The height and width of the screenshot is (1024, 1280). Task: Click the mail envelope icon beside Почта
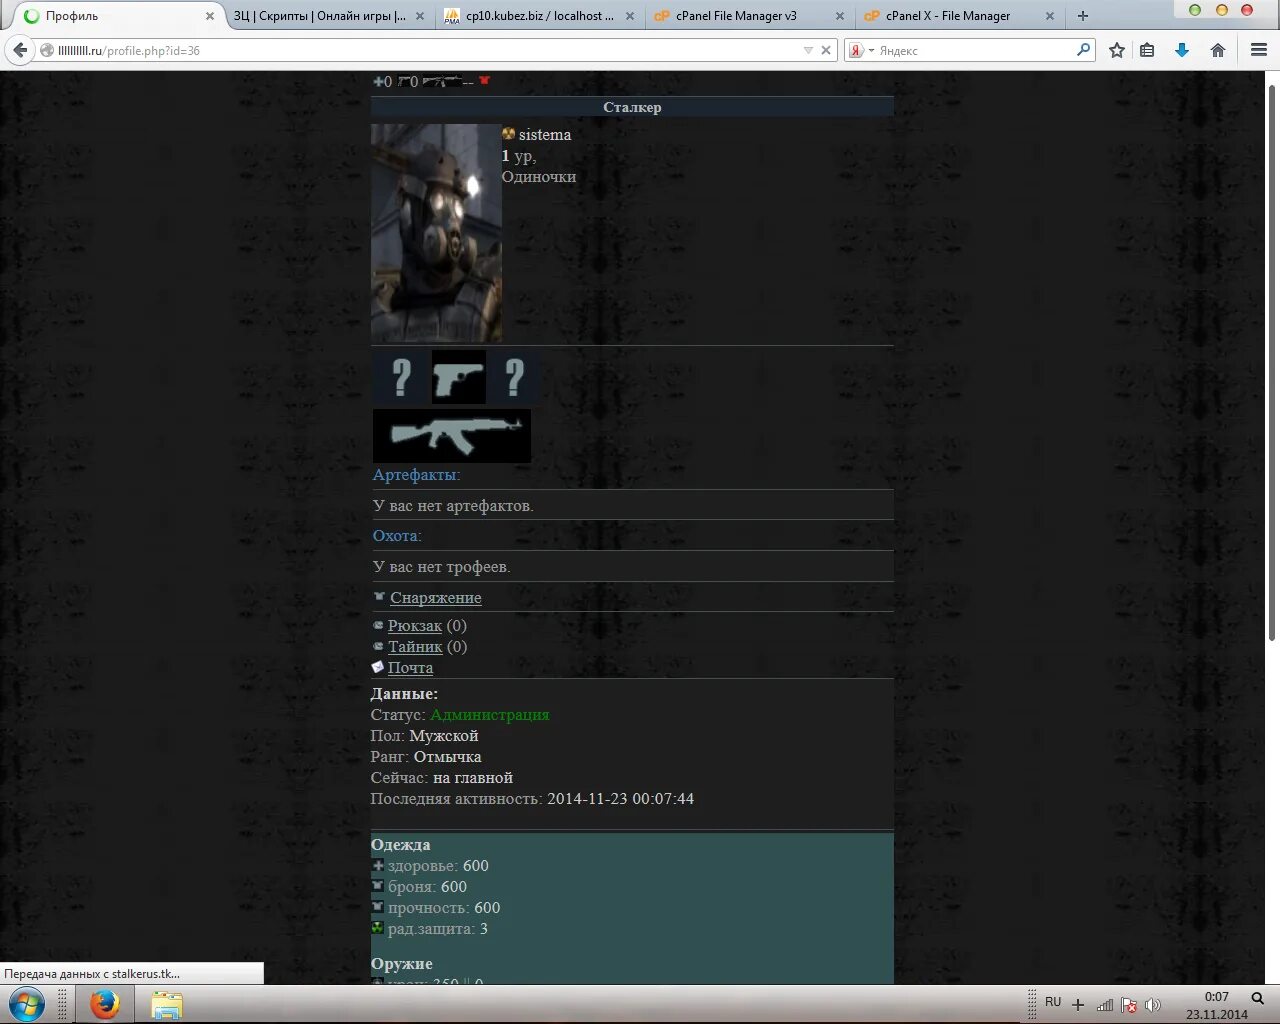pos(378,667)
